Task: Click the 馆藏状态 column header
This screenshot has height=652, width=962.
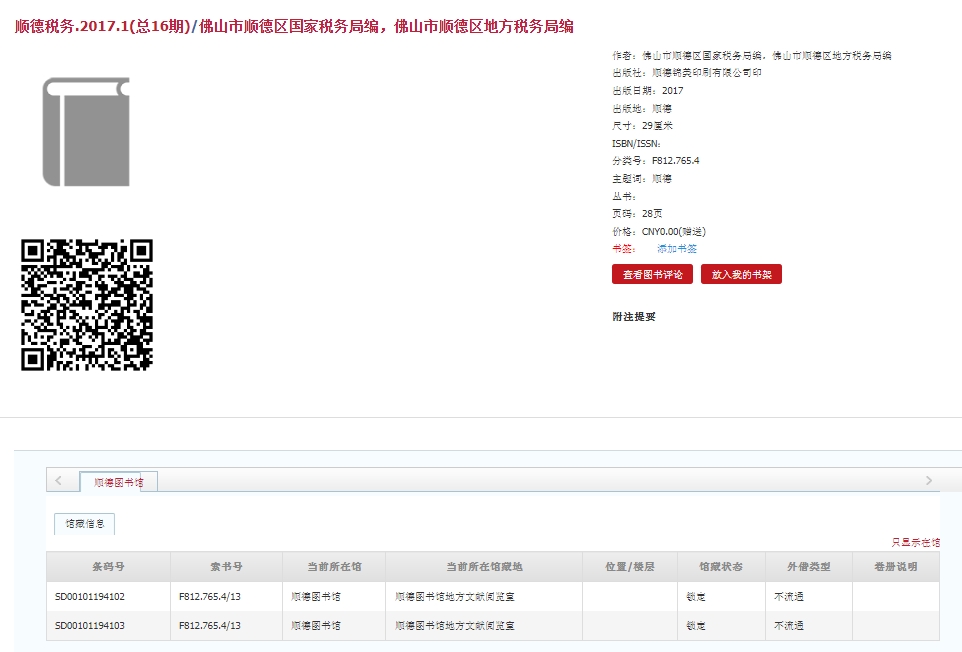Action: click(722, 567)
